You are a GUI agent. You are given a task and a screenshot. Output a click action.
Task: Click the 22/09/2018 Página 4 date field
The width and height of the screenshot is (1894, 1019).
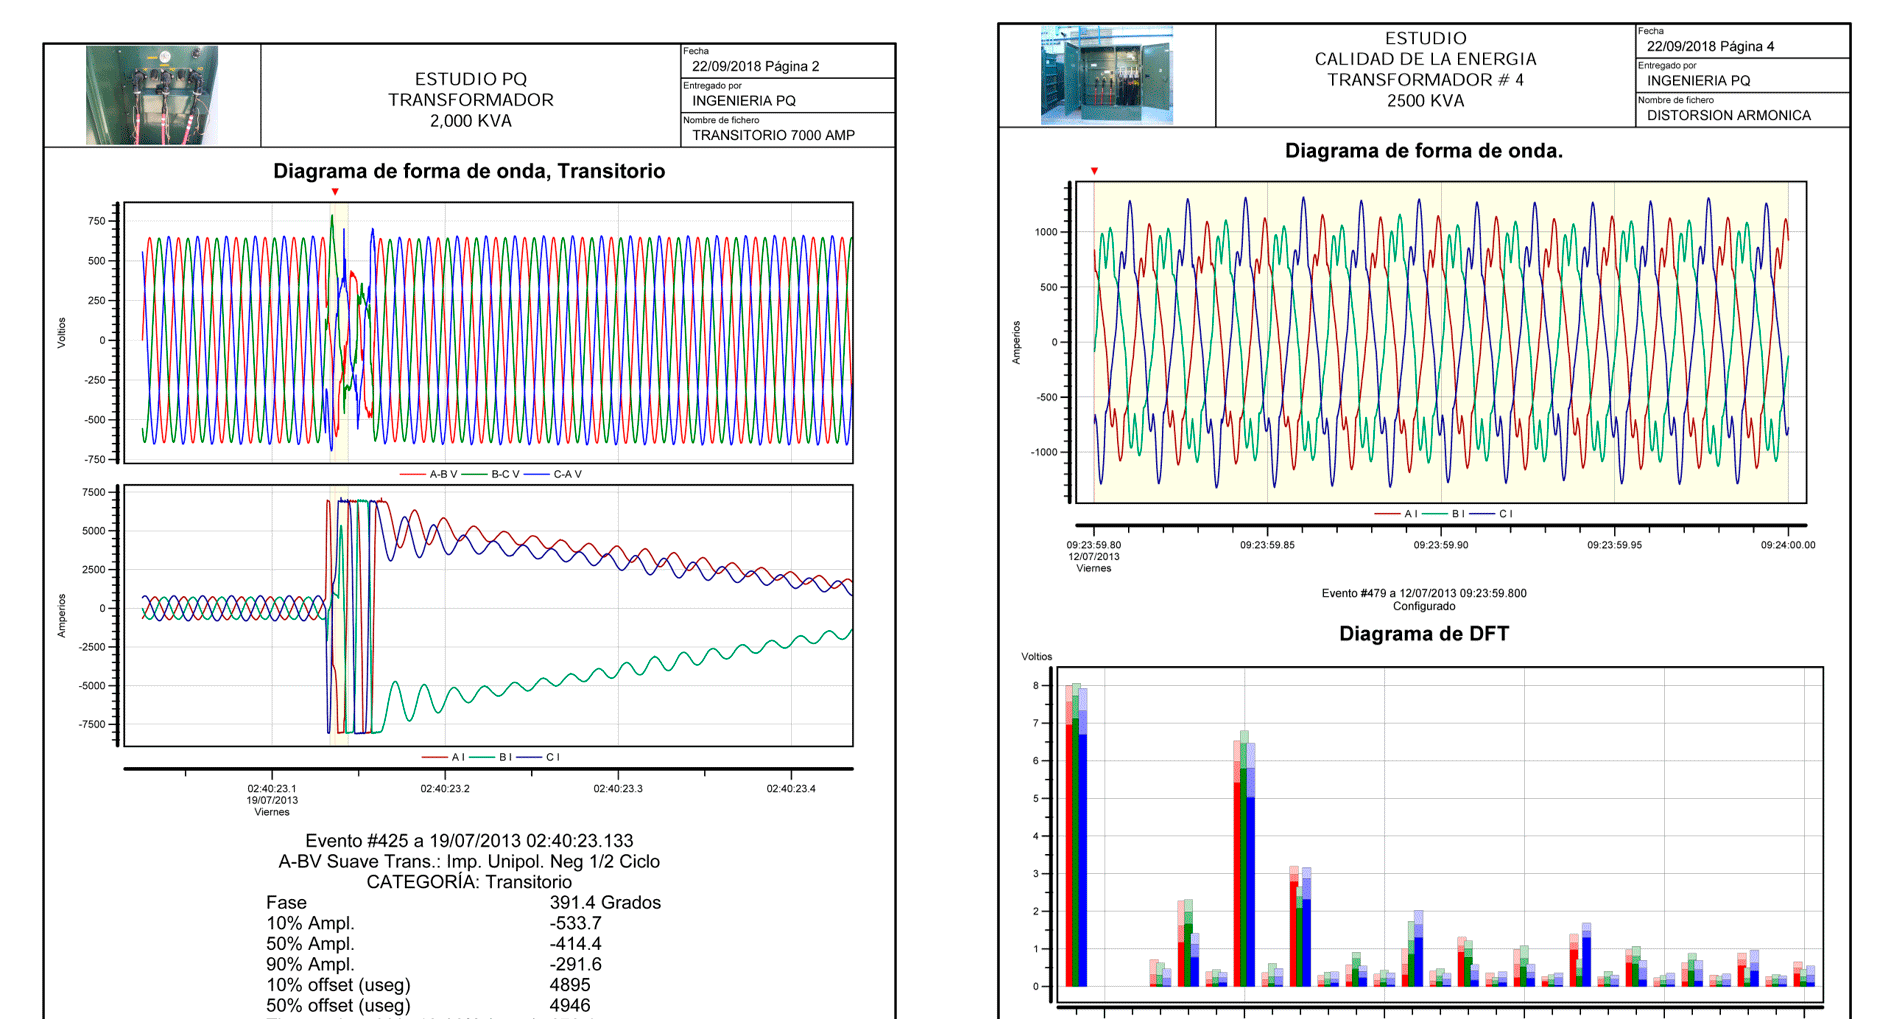click(x=1710, y=46)
